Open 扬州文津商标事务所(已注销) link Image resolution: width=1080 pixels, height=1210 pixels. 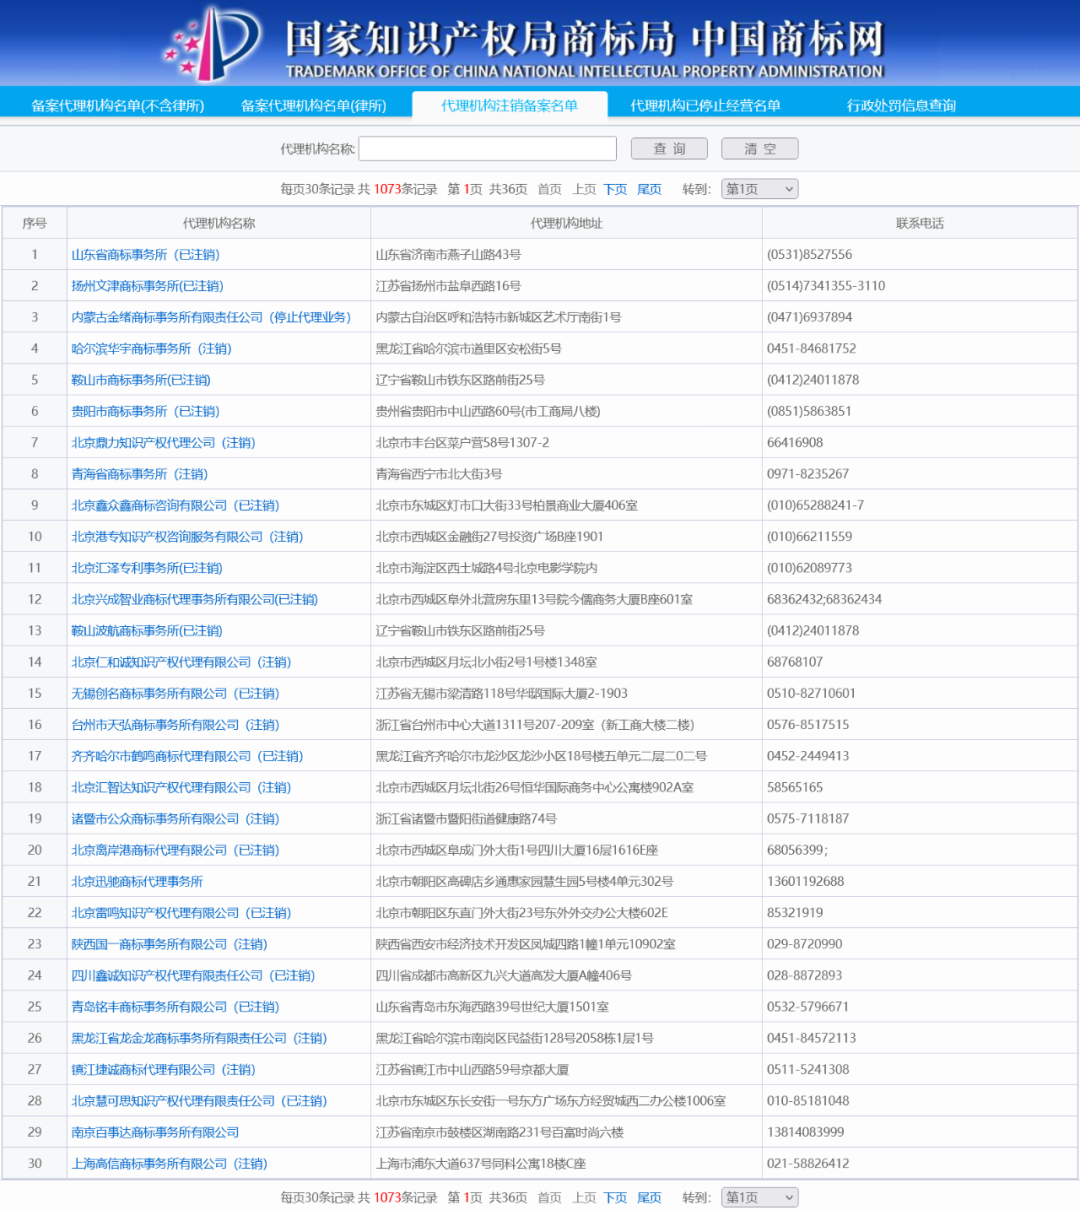tap(147, 286)
